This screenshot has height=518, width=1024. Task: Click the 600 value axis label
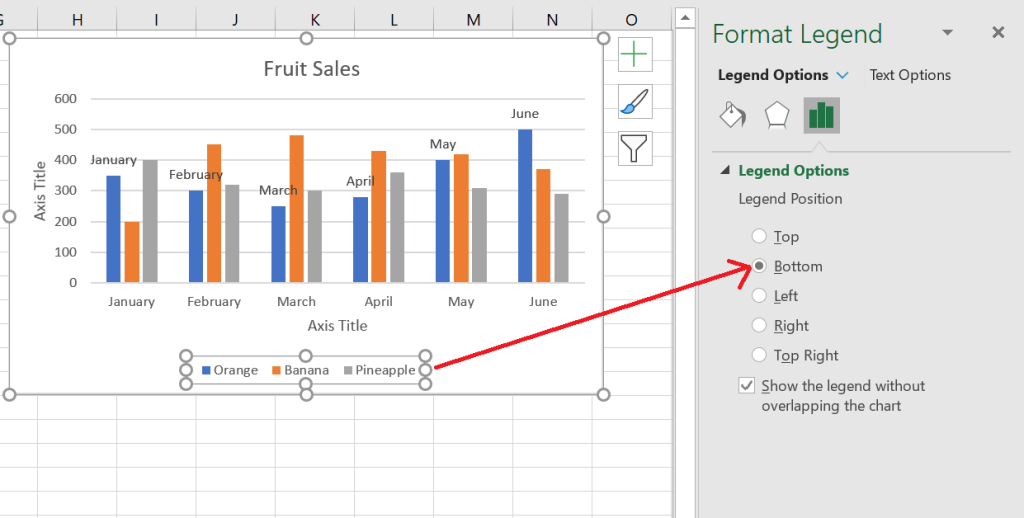click(x=66, y=99)
